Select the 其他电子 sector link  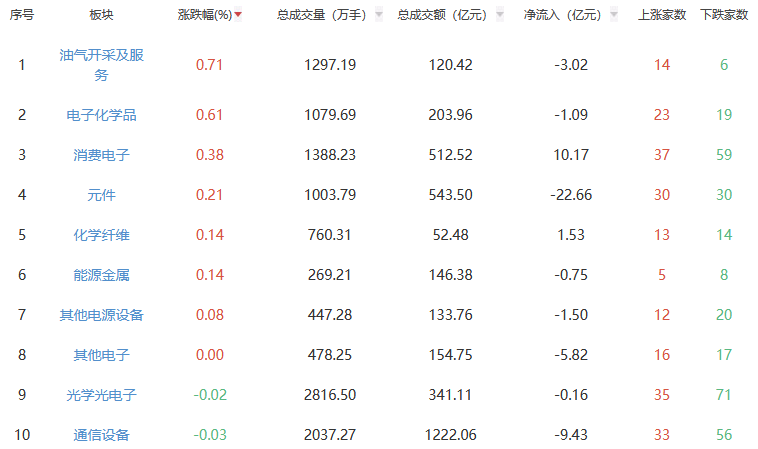pos(101,355)
